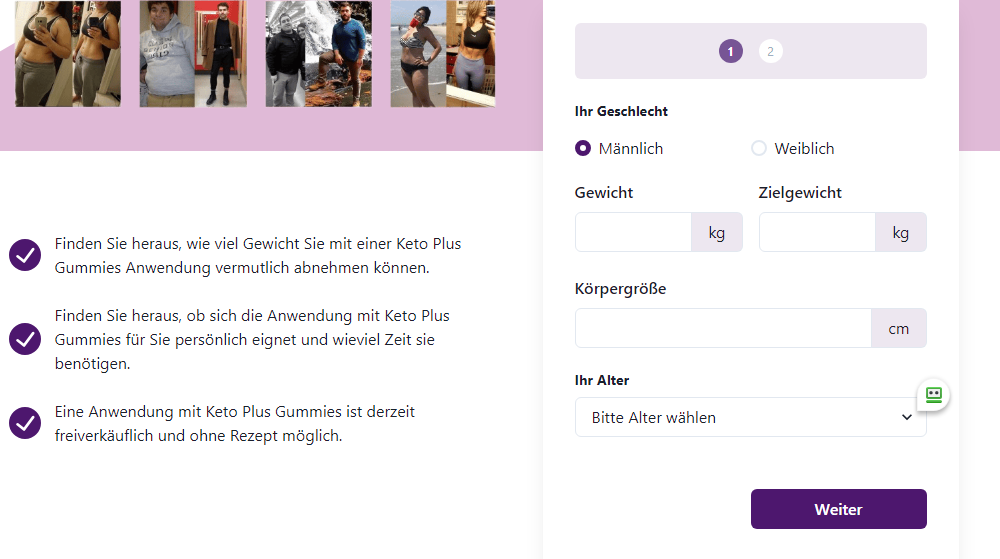Click the green chat bot icon
The width and height of the screenshot is (1000, 559).
(933, 395)
